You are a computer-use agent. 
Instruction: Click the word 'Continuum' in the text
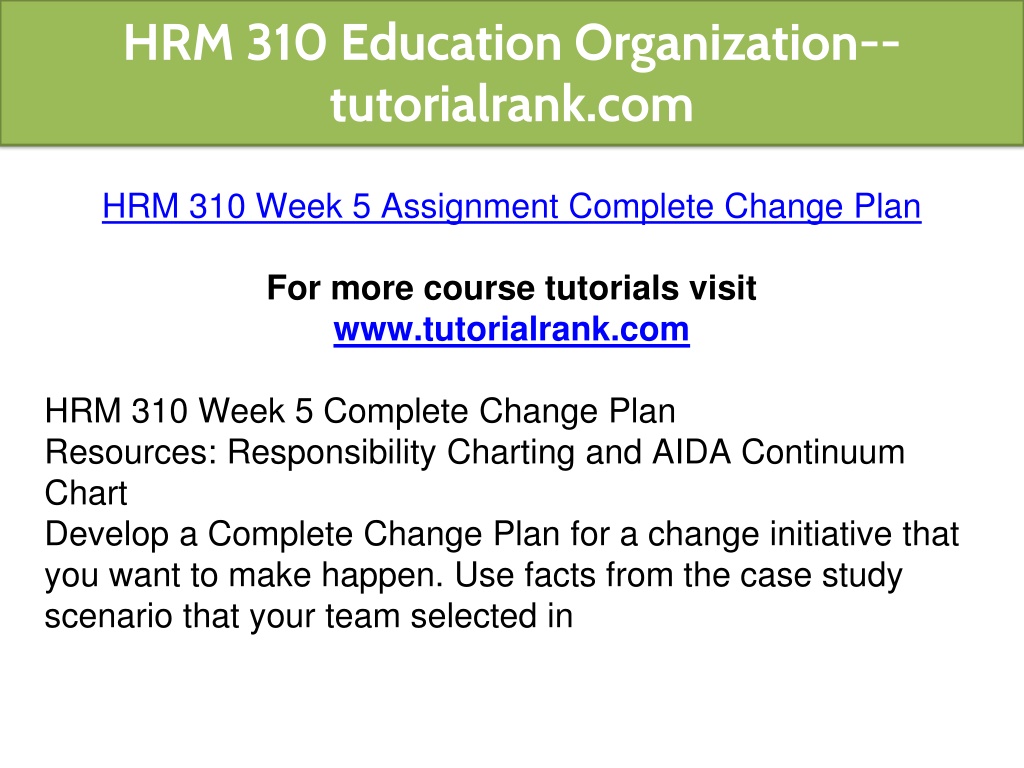(823, 453)
